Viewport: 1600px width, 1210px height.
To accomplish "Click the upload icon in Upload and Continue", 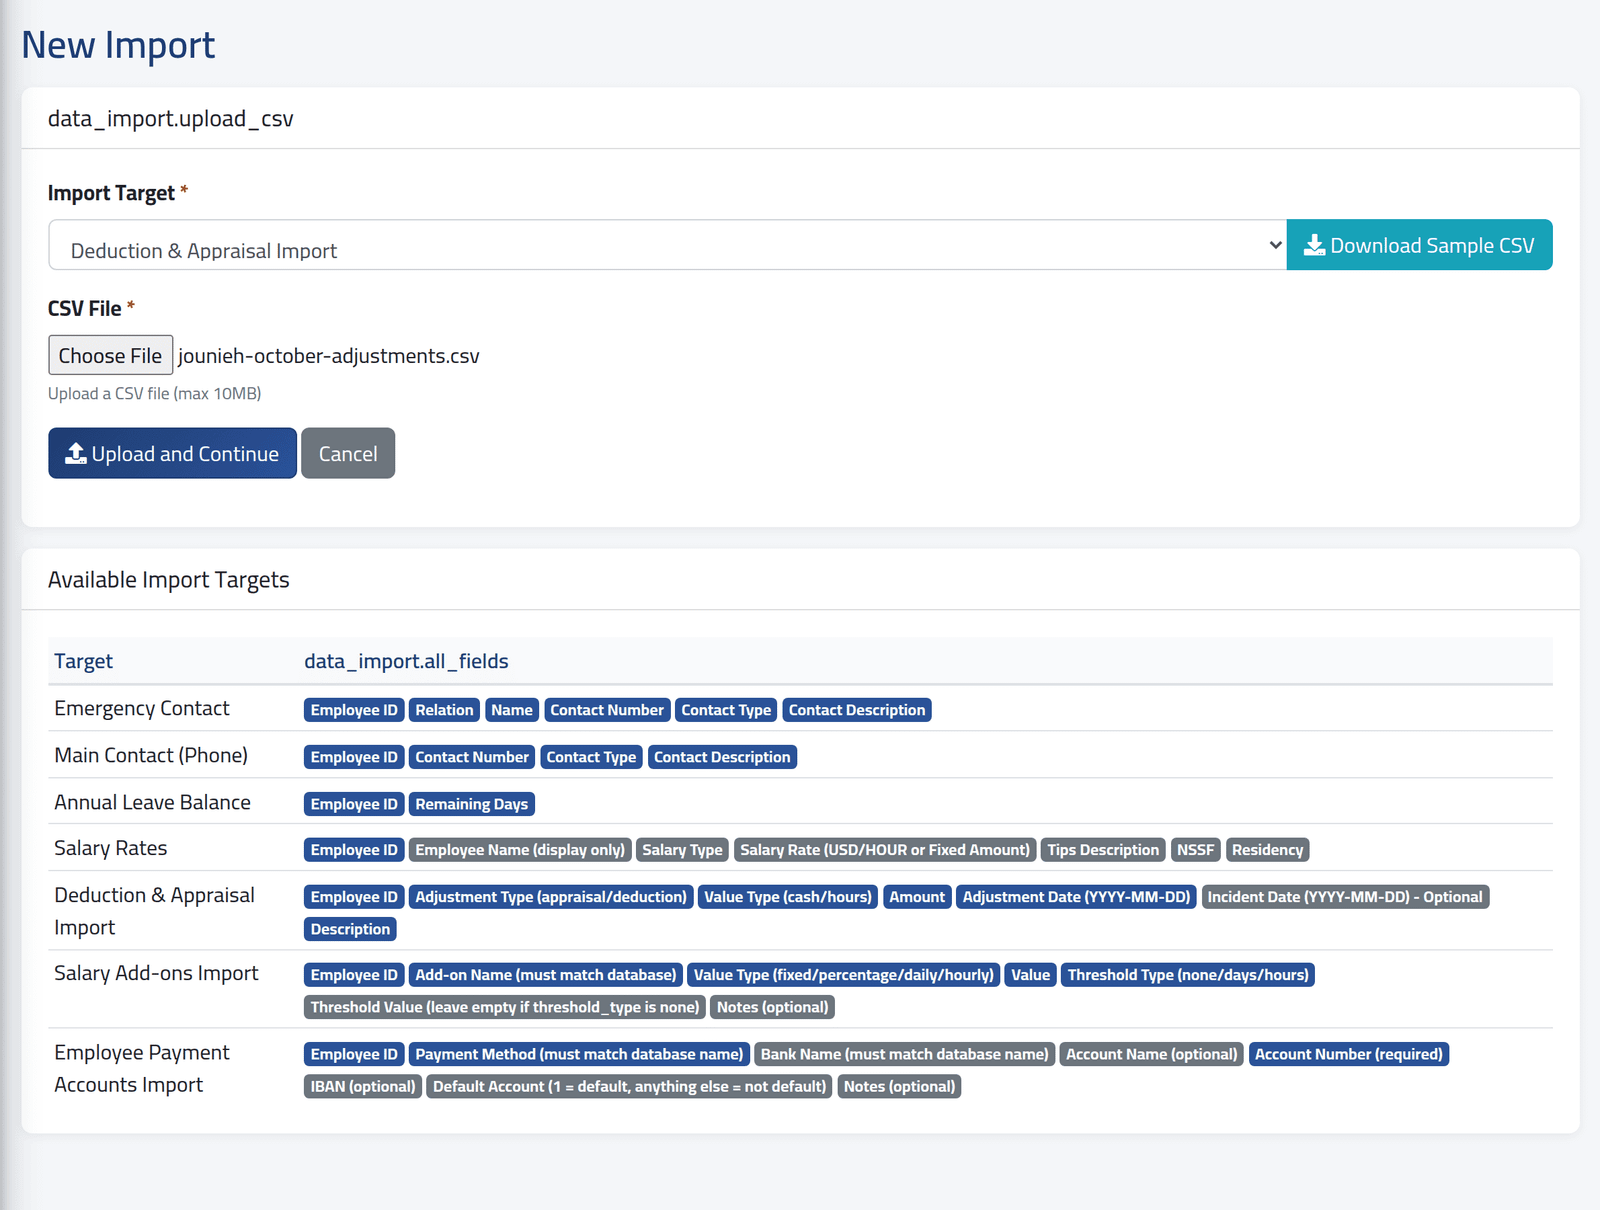I will [76, 453].
